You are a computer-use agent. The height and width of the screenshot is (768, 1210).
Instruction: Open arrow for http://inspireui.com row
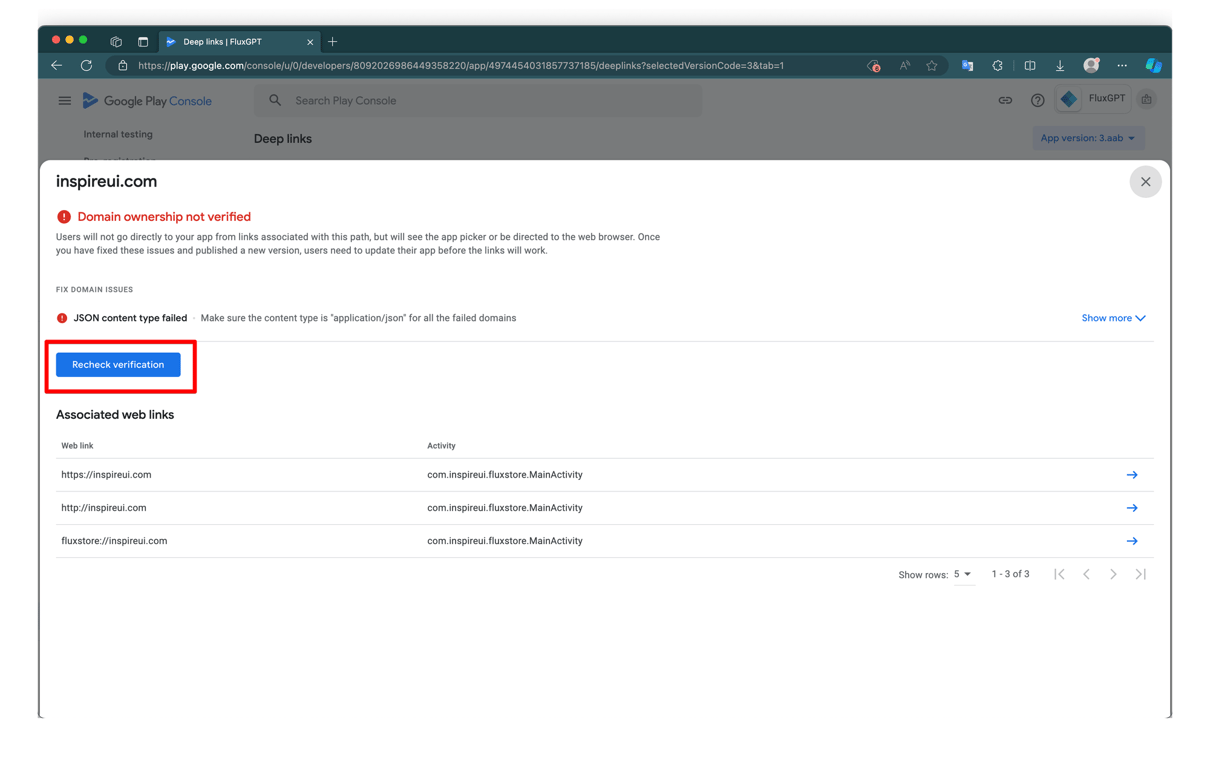(1132, 508)
